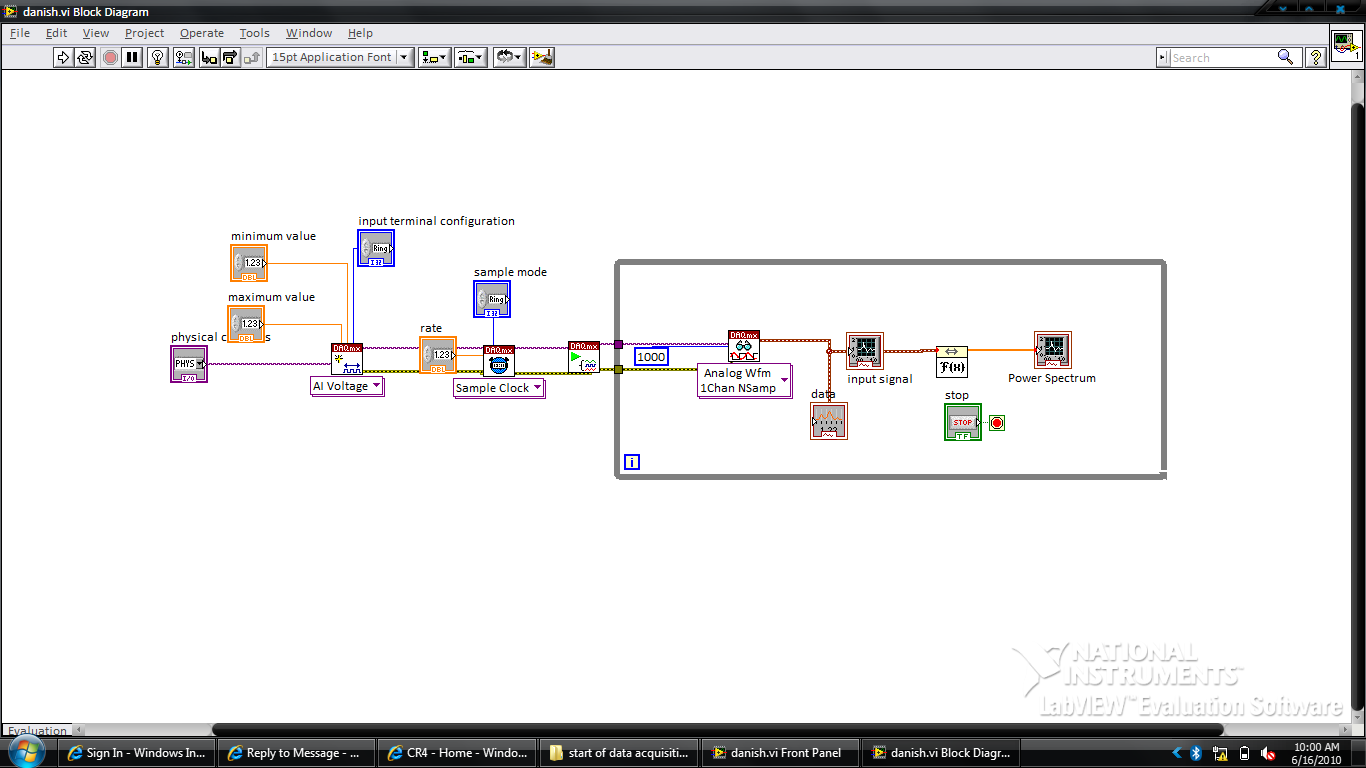
Task: Open the Align Objects dropdown
Action: point(435,57)
